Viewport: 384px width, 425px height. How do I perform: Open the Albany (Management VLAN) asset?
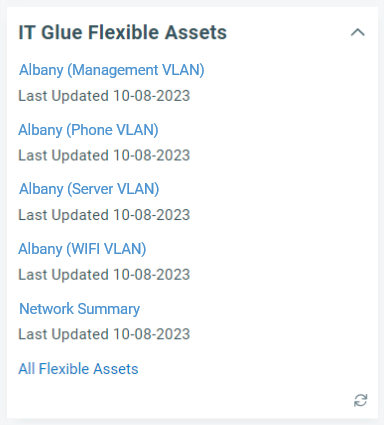[x=112, y=70]
